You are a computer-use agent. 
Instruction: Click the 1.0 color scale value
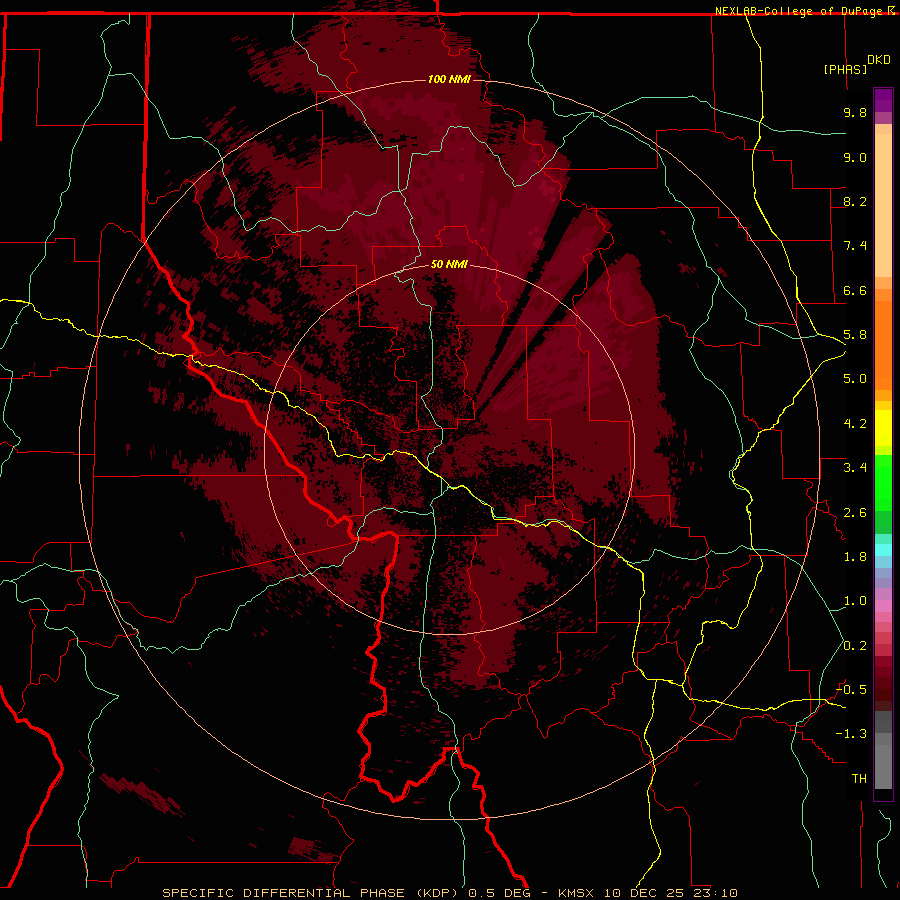point(855,601)
